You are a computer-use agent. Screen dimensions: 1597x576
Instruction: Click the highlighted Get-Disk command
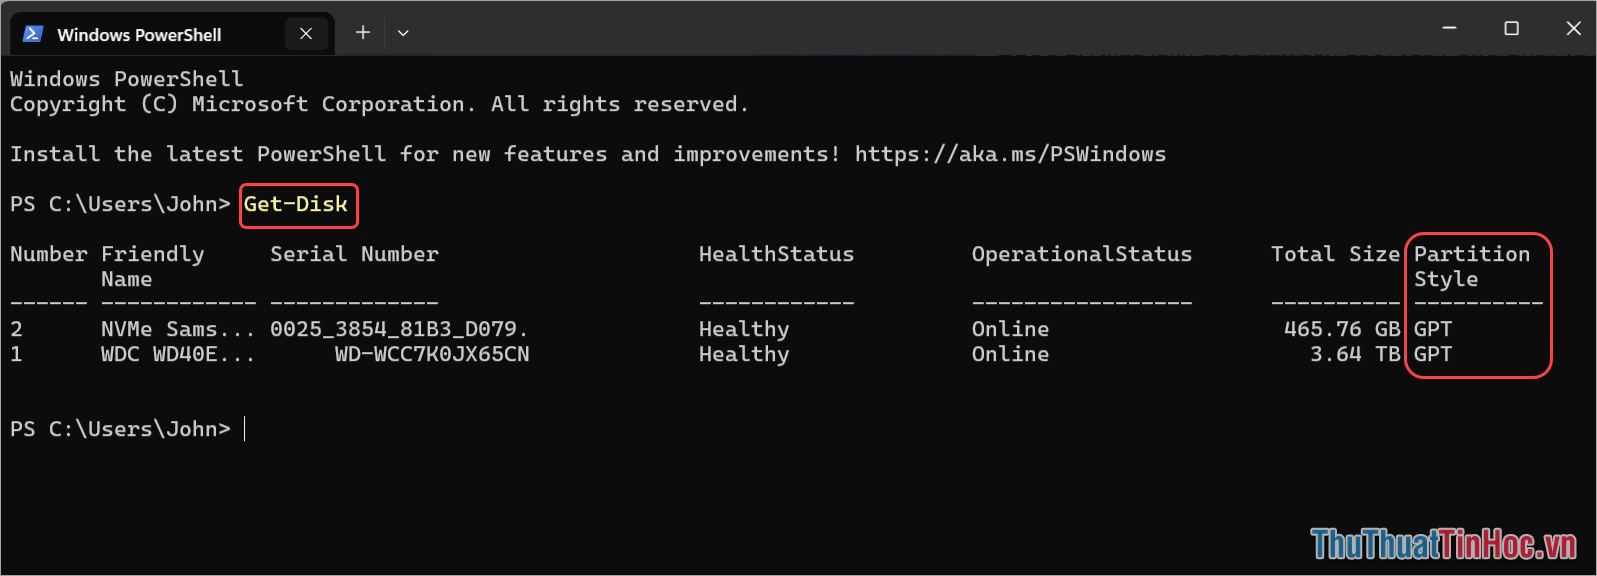(x=296, y=204)
